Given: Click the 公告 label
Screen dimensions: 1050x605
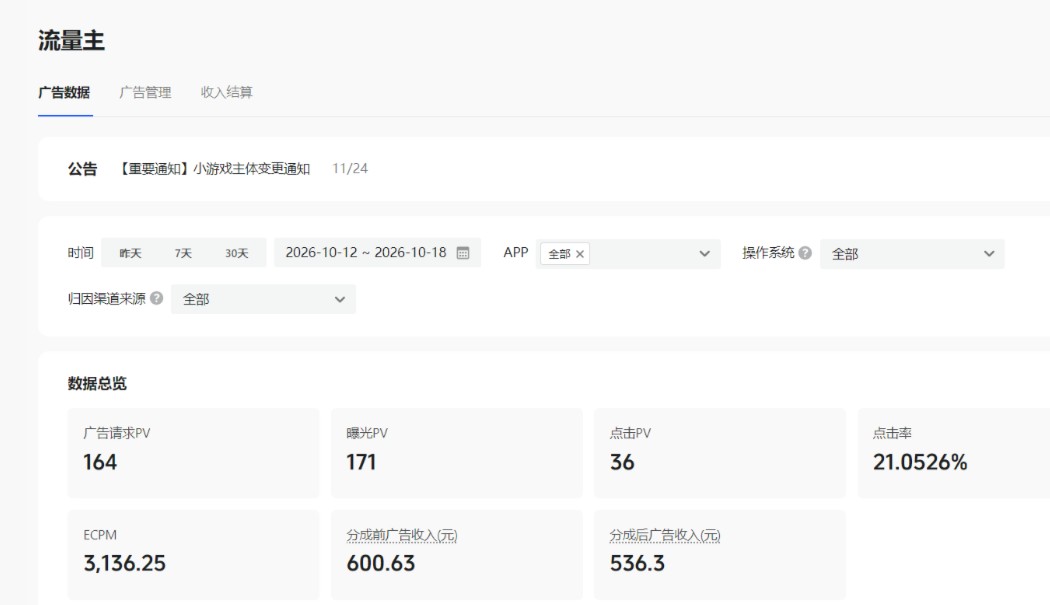Looking at the screenshot, I should 82,169.
